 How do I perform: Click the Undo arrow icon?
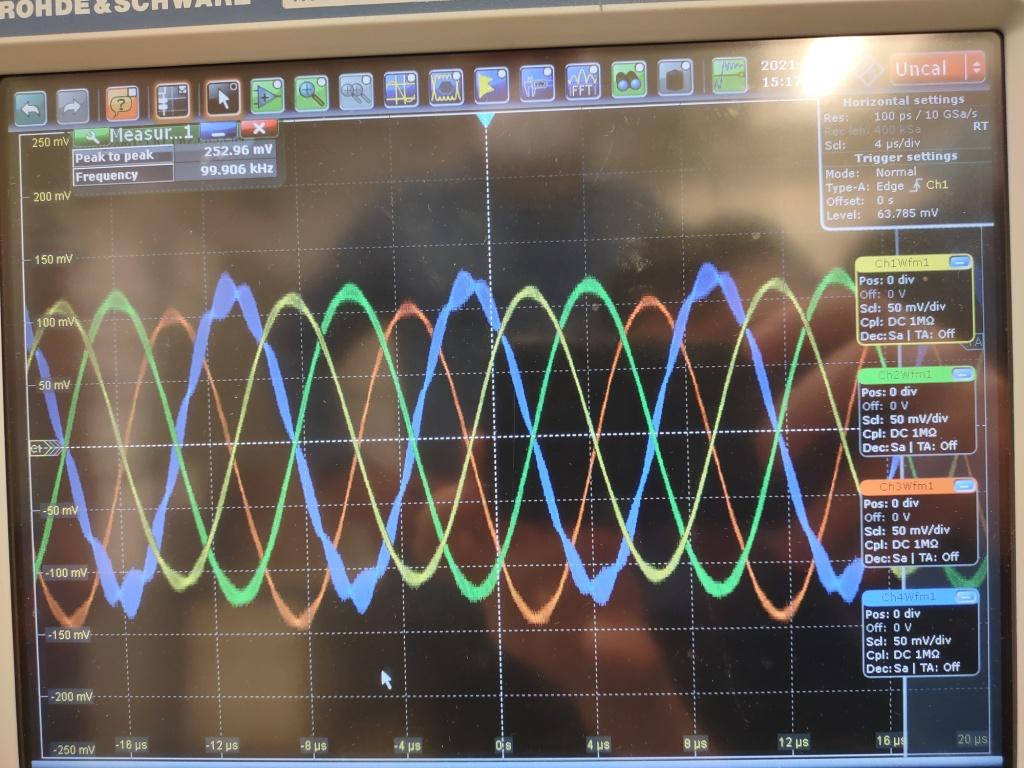tap(30, 108)
